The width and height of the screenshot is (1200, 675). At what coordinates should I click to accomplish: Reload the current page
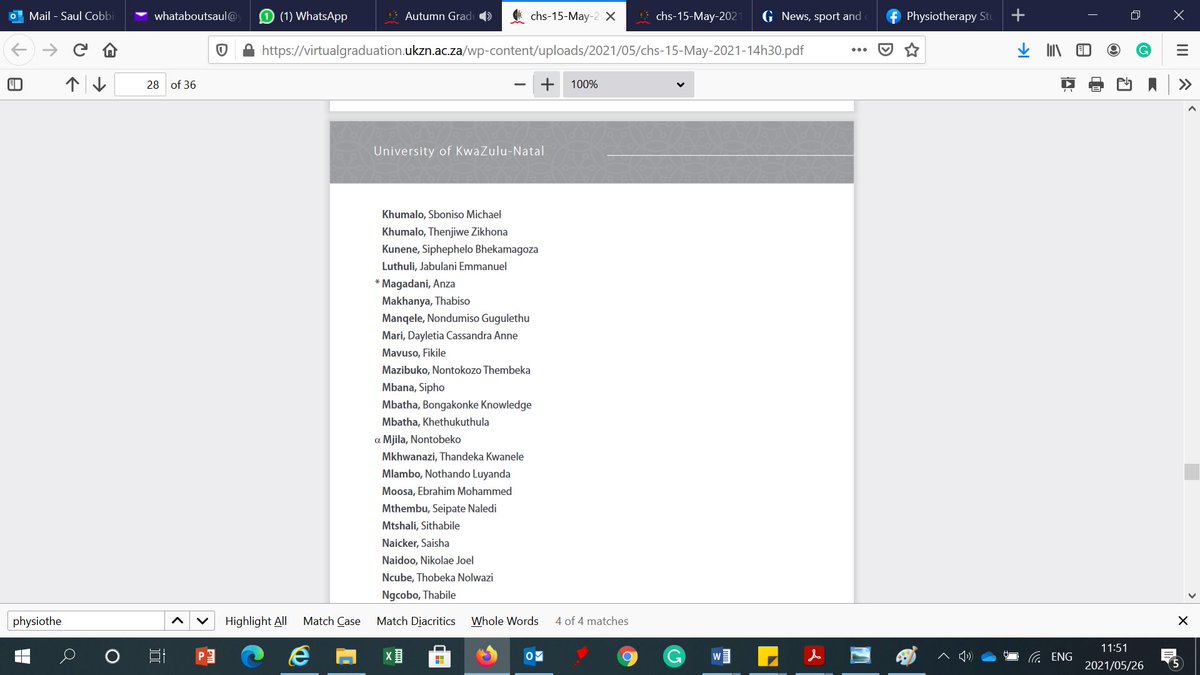click(79, 51)
